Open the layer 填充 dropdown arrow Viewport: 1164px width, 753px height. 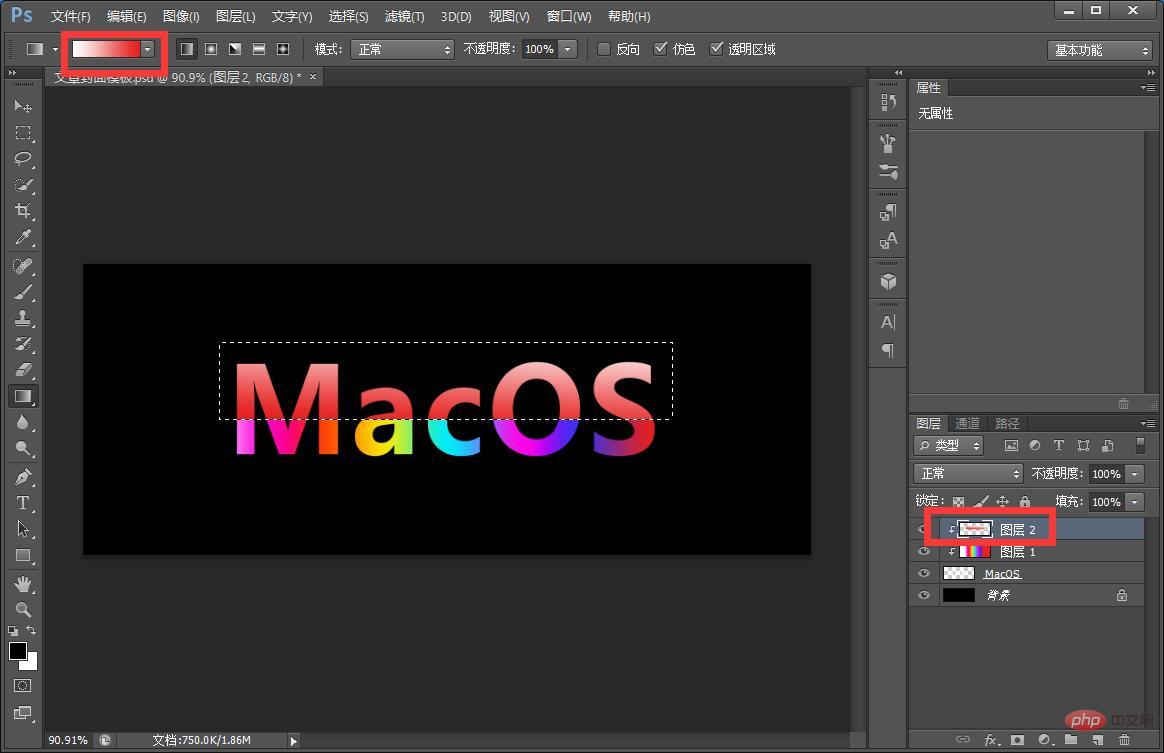point(1134,502)
